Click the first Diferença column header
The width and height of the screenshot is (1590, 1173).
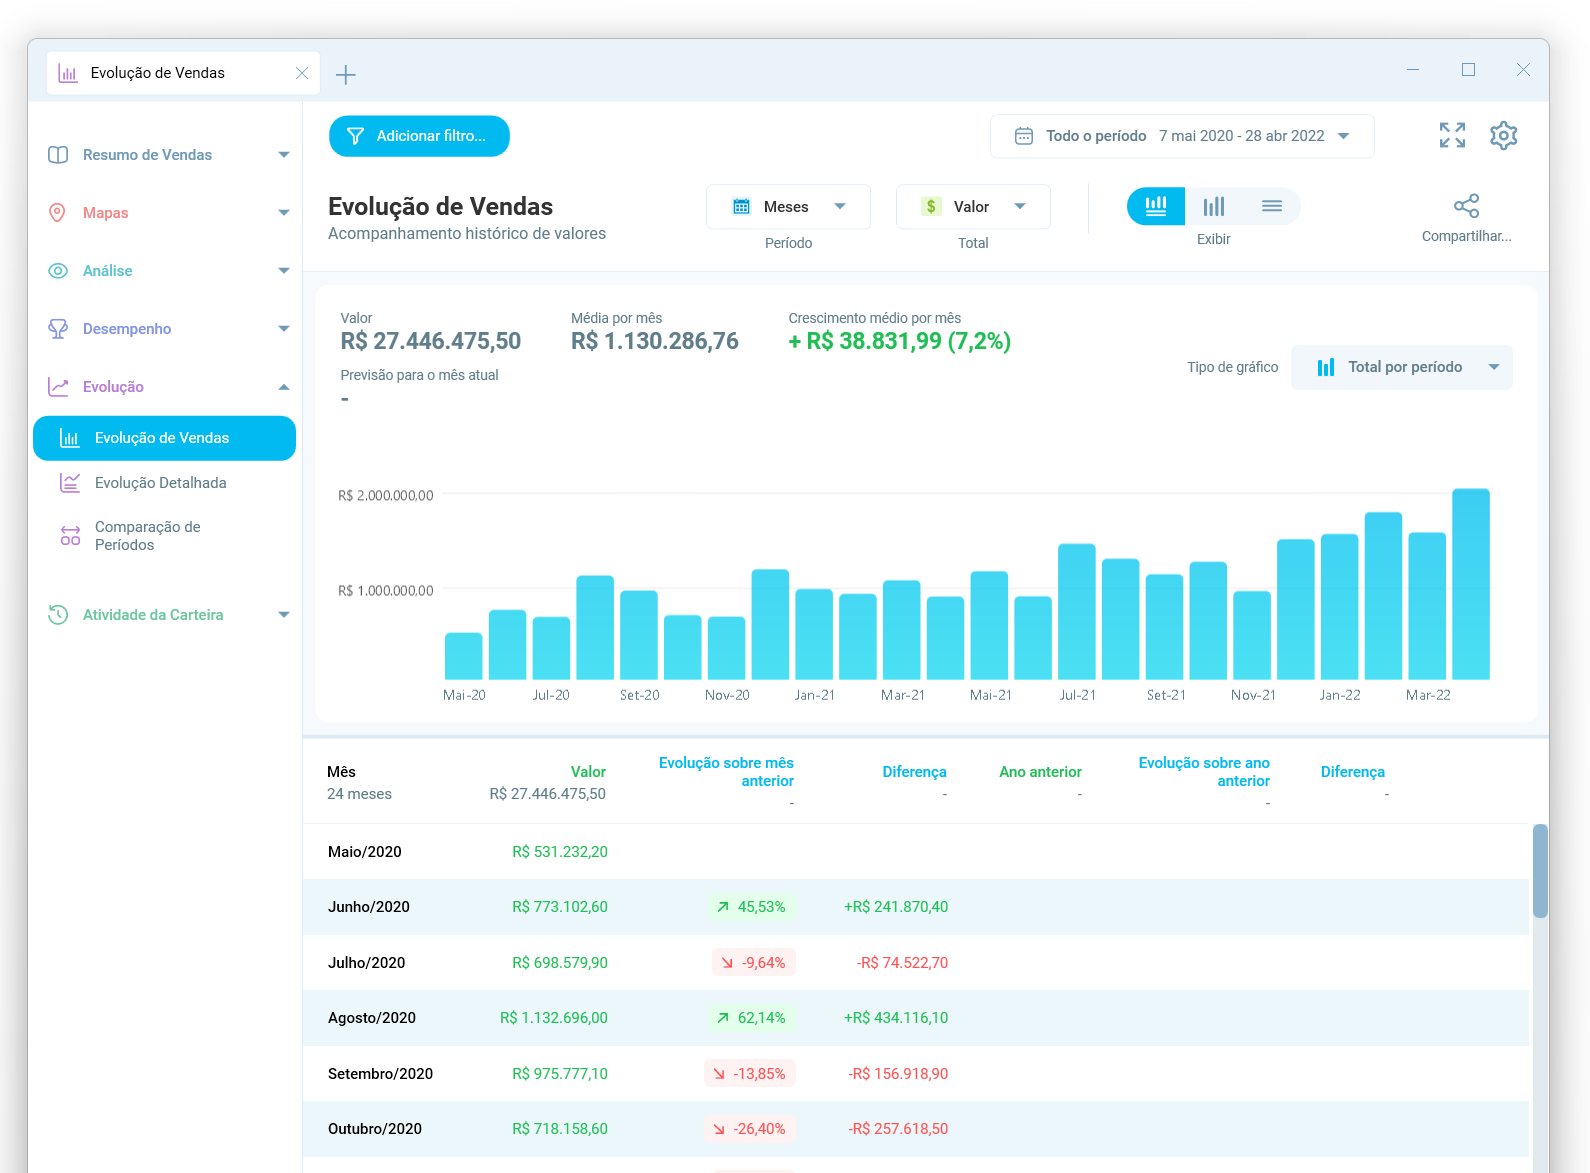pyautogui.click(x=914, y=772)
